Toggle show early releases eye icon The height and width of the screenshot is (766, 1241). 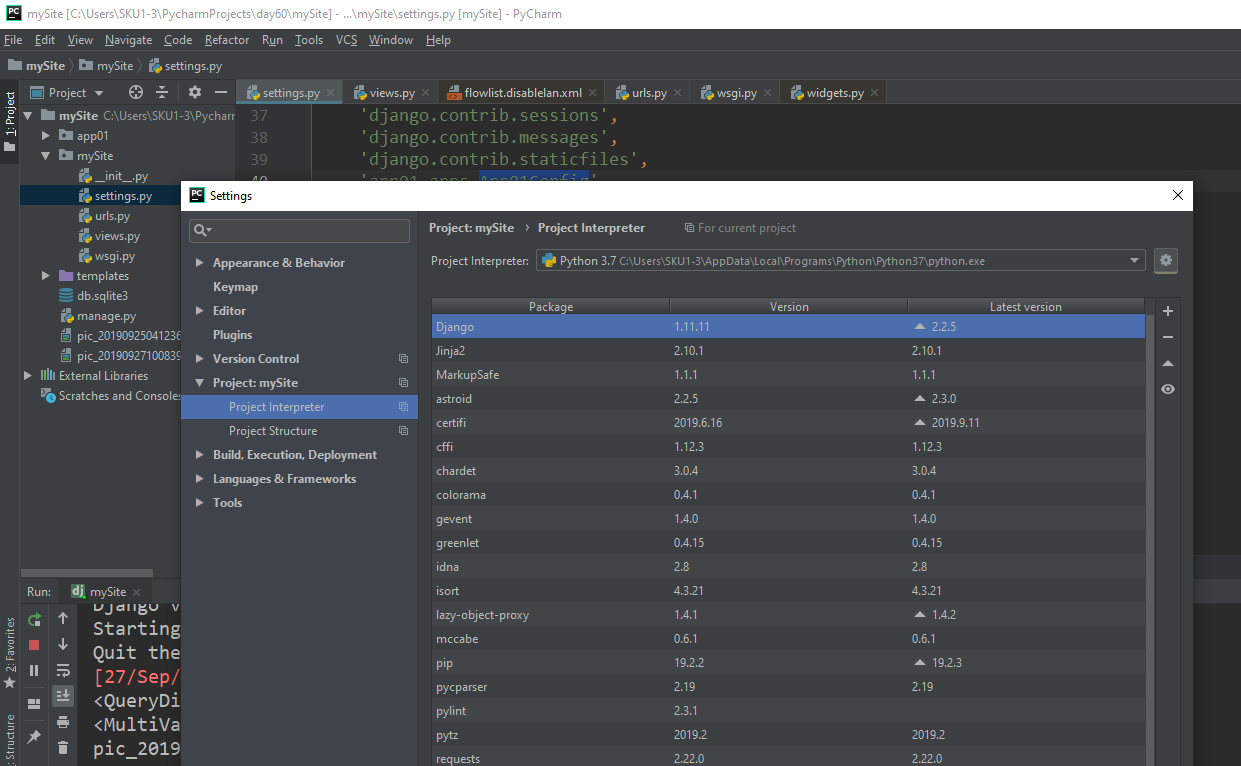coord(1168,389)
